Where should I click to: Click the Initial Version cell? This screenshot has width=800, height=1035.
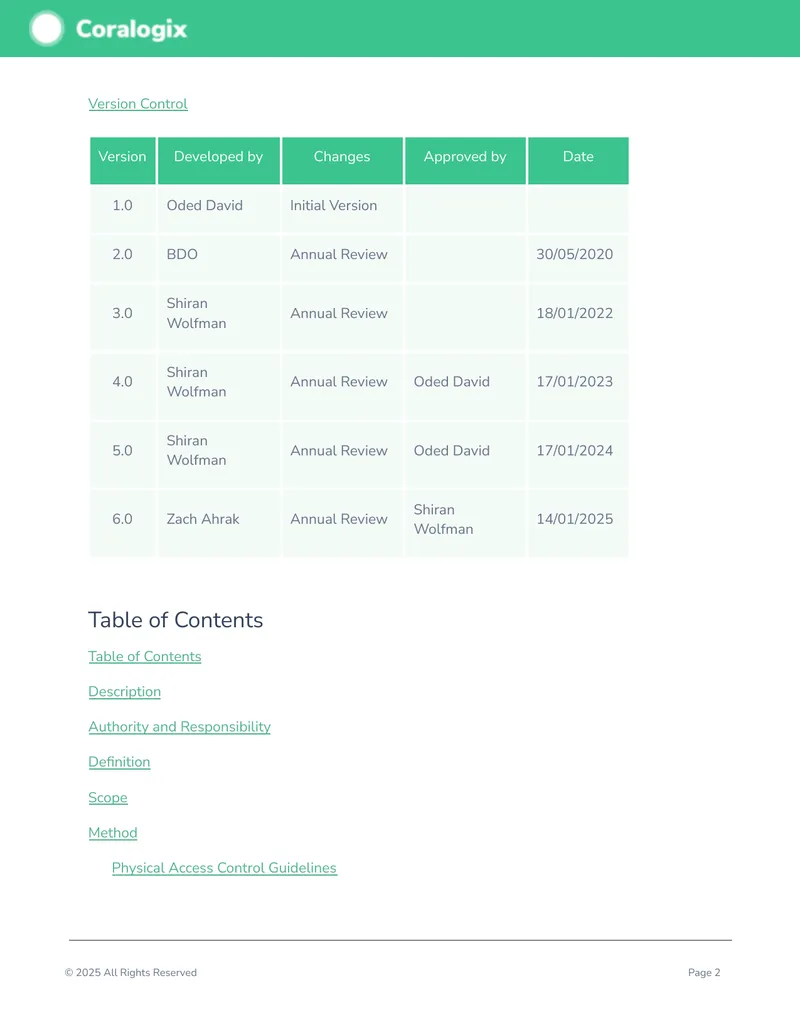[x=342, y=205]
